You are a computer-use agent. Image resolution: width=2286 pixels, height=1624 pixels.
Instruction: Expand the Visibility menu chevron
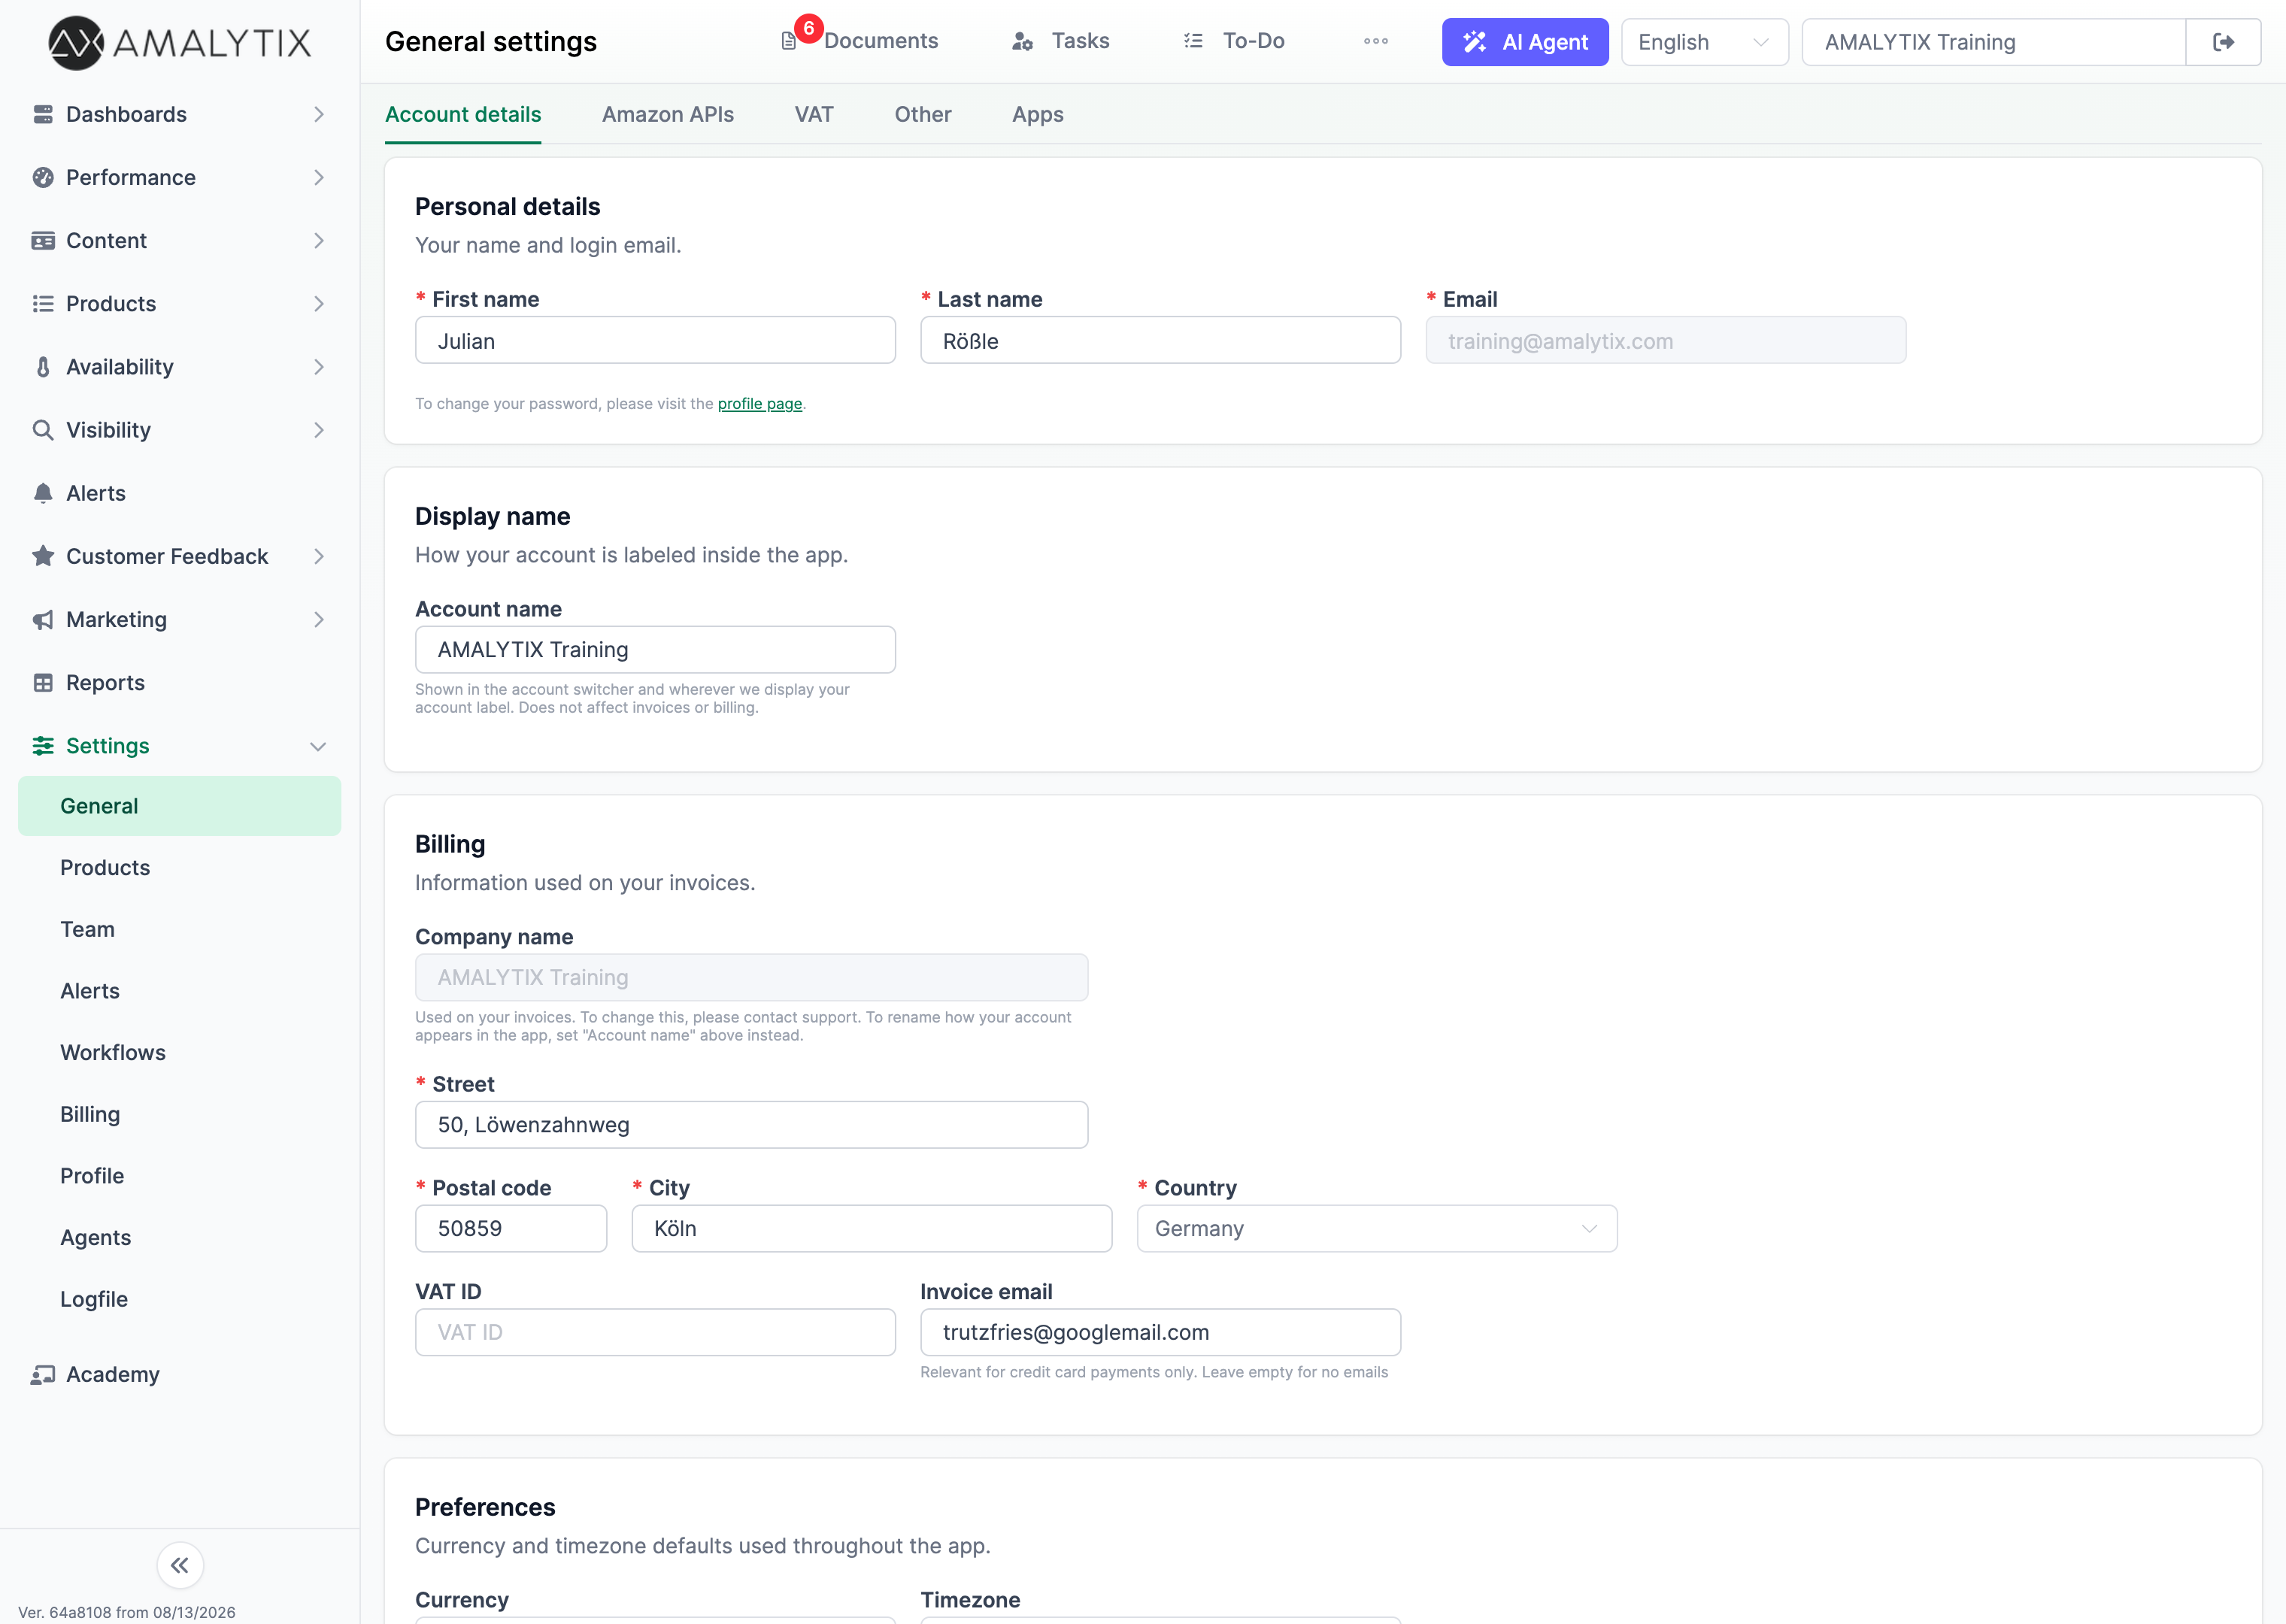click(x=319, y=430)
